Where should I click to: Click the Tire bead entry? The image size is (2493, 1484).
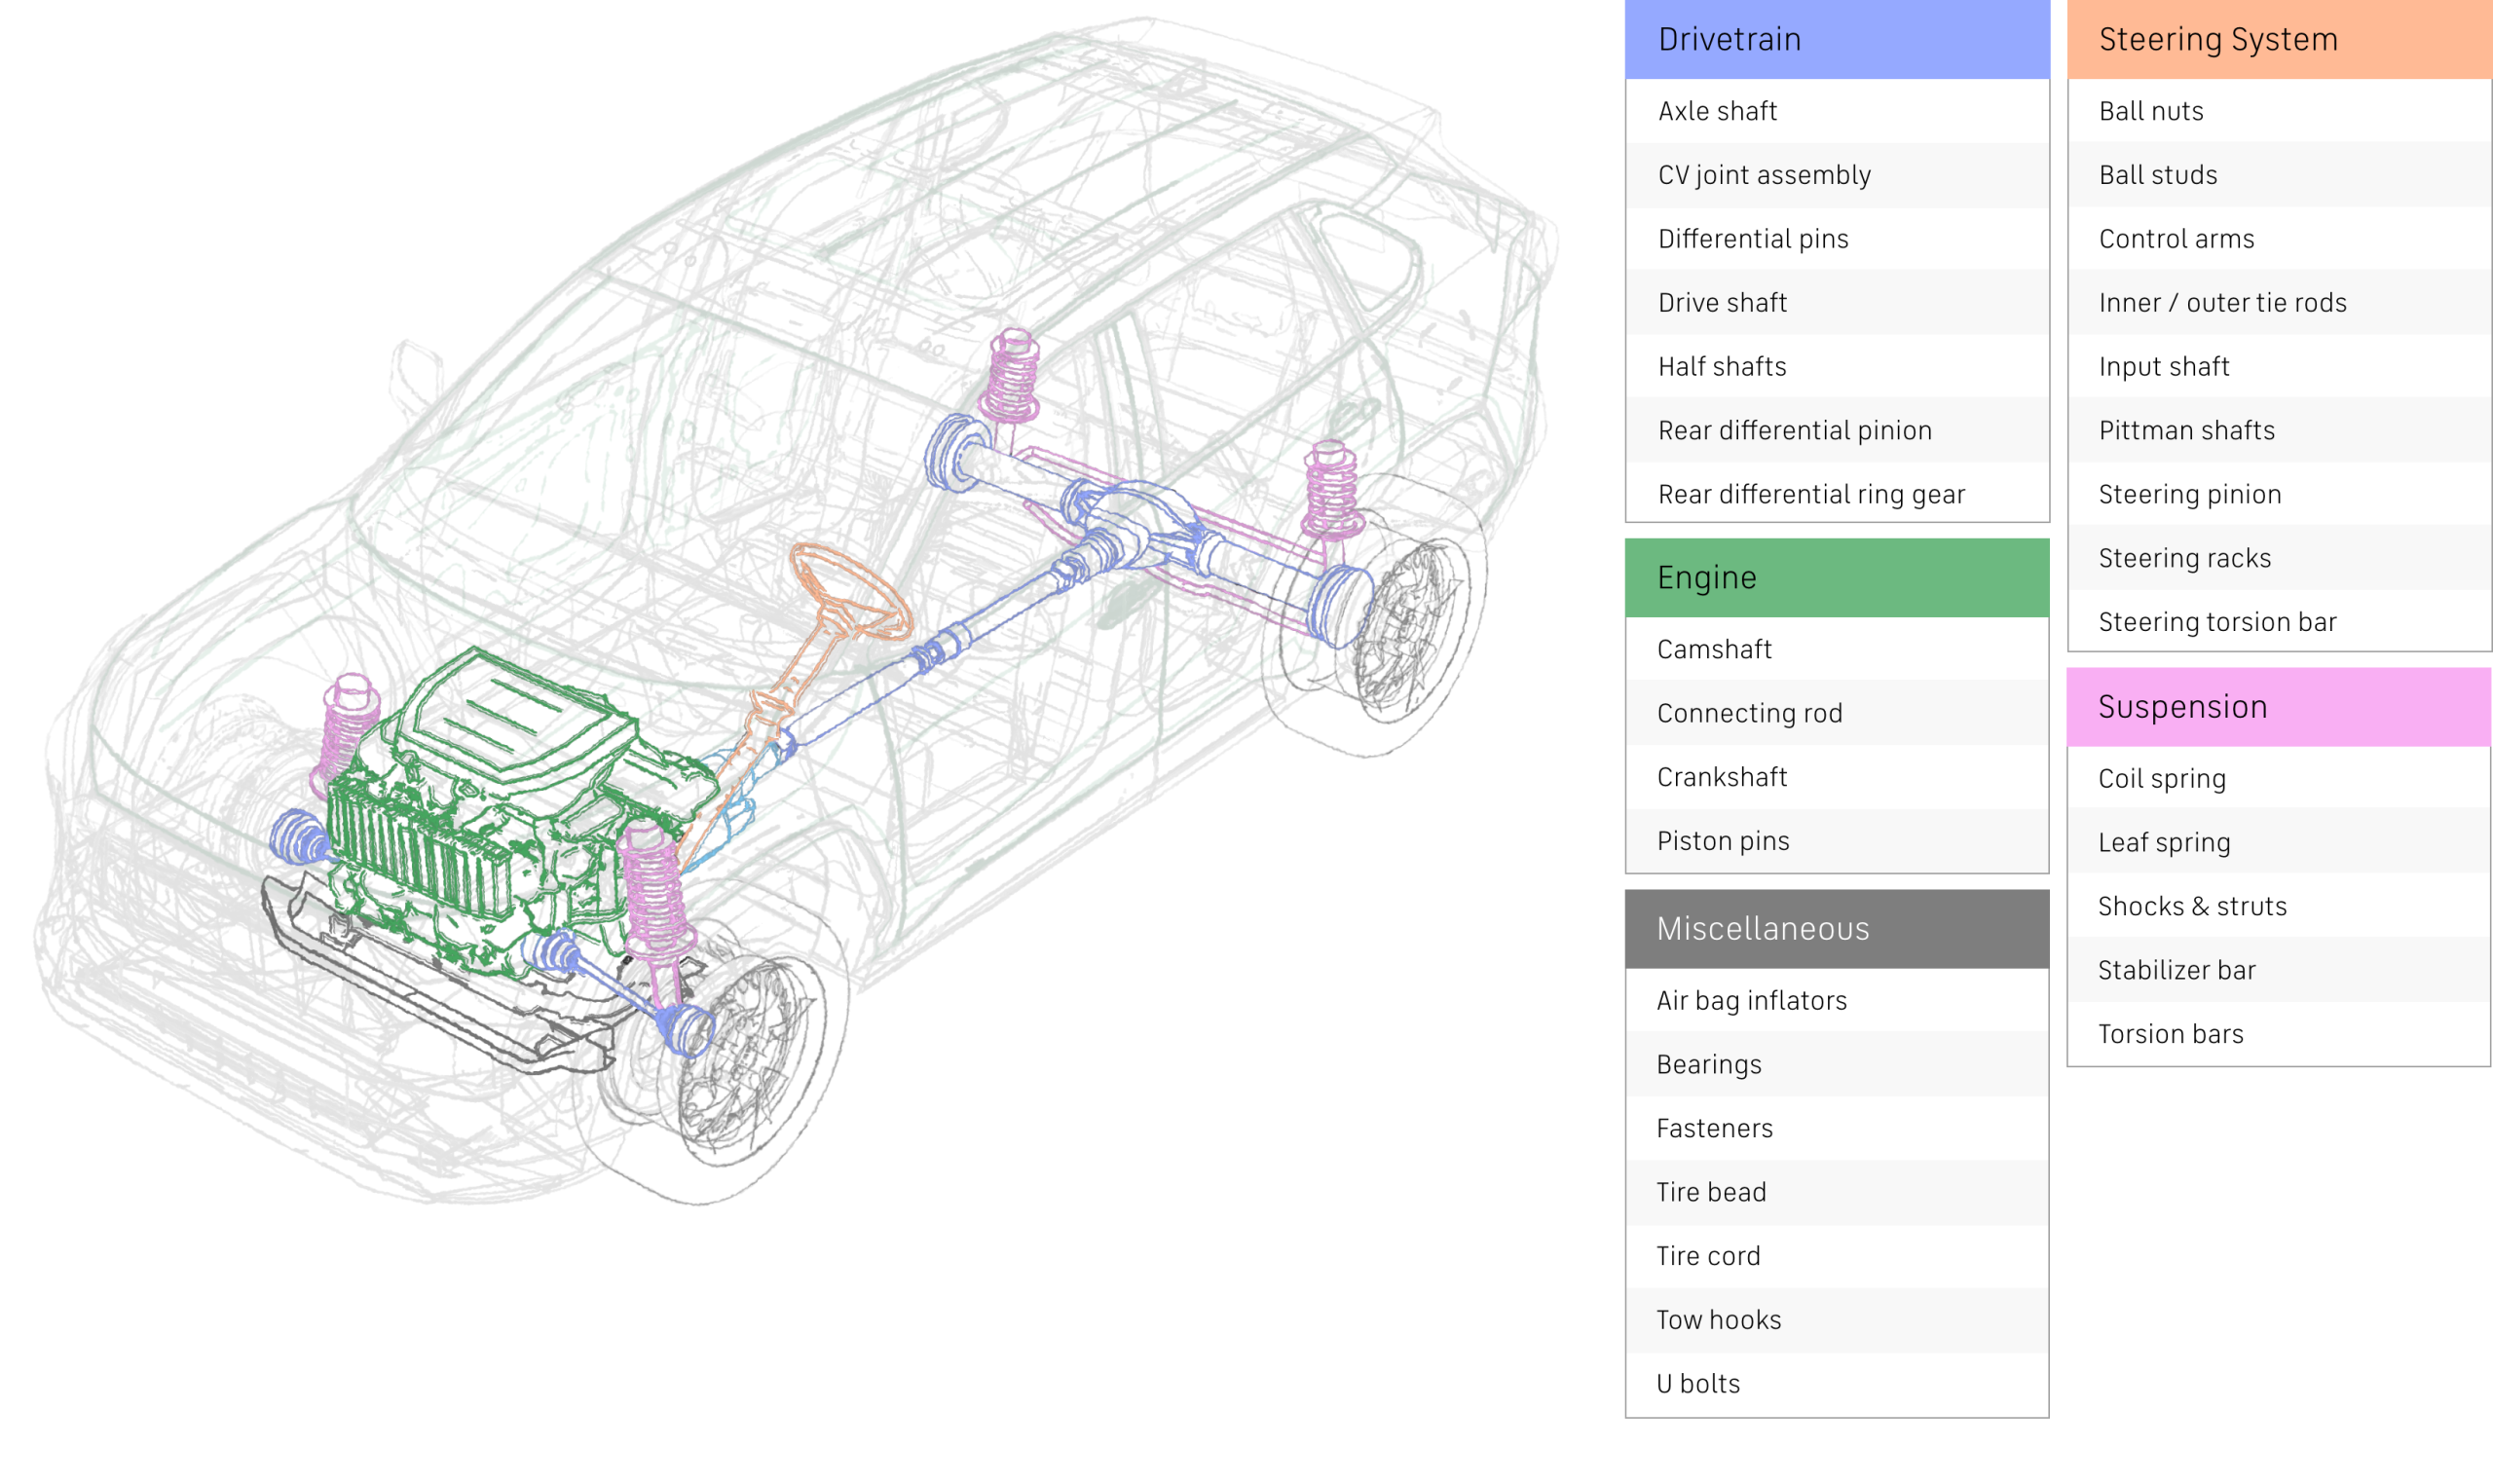click(x=1837, y=1193)
